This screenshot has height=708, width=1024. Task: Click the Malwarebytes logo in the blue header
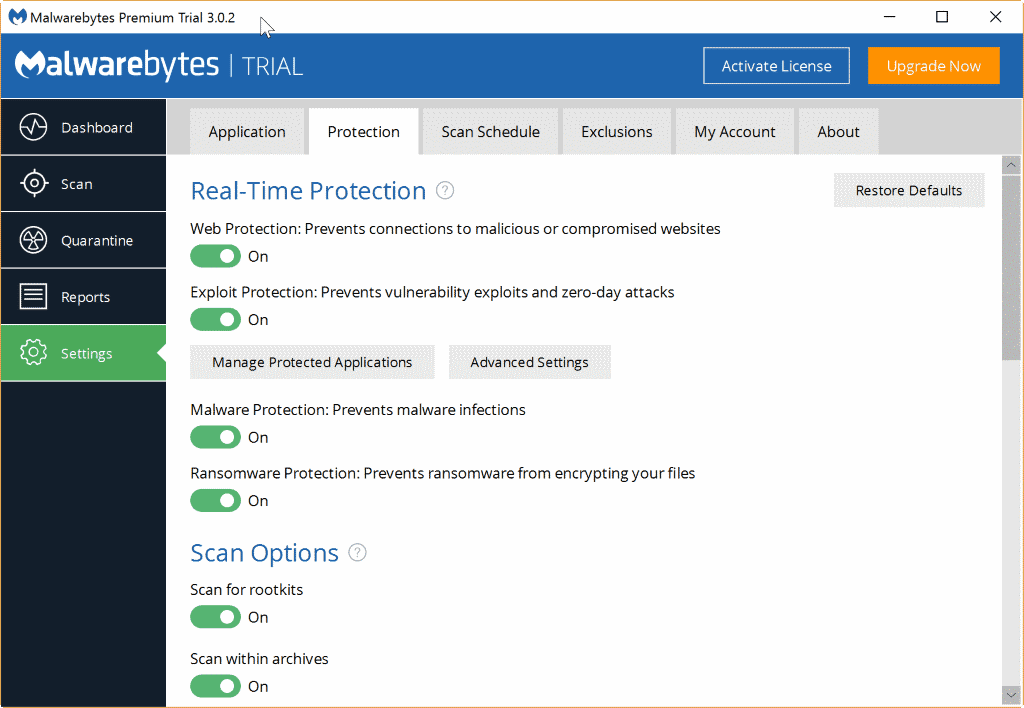[x=117, y=65]
